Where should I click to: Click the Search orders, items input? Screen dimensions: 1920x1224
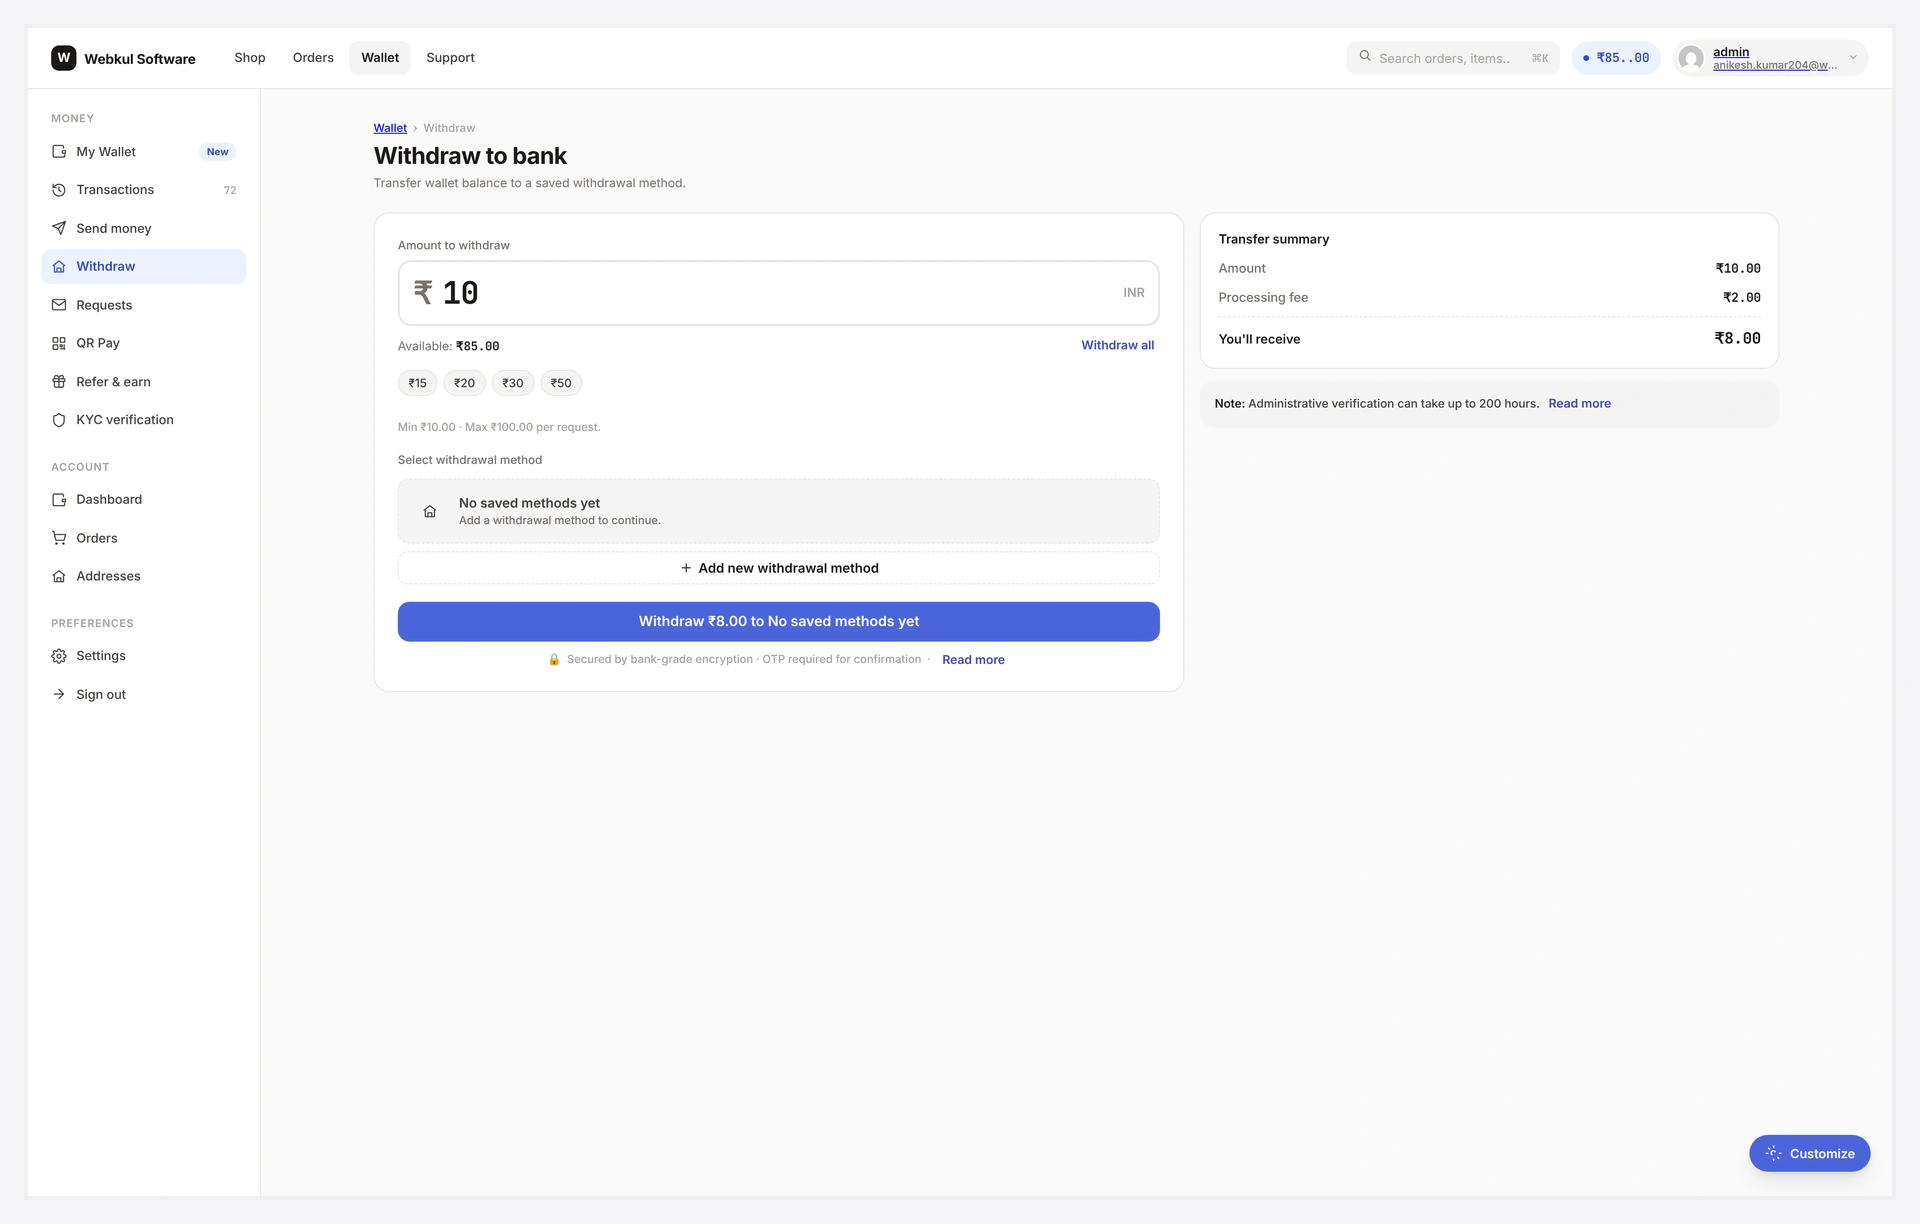(x=1452, y=58)
